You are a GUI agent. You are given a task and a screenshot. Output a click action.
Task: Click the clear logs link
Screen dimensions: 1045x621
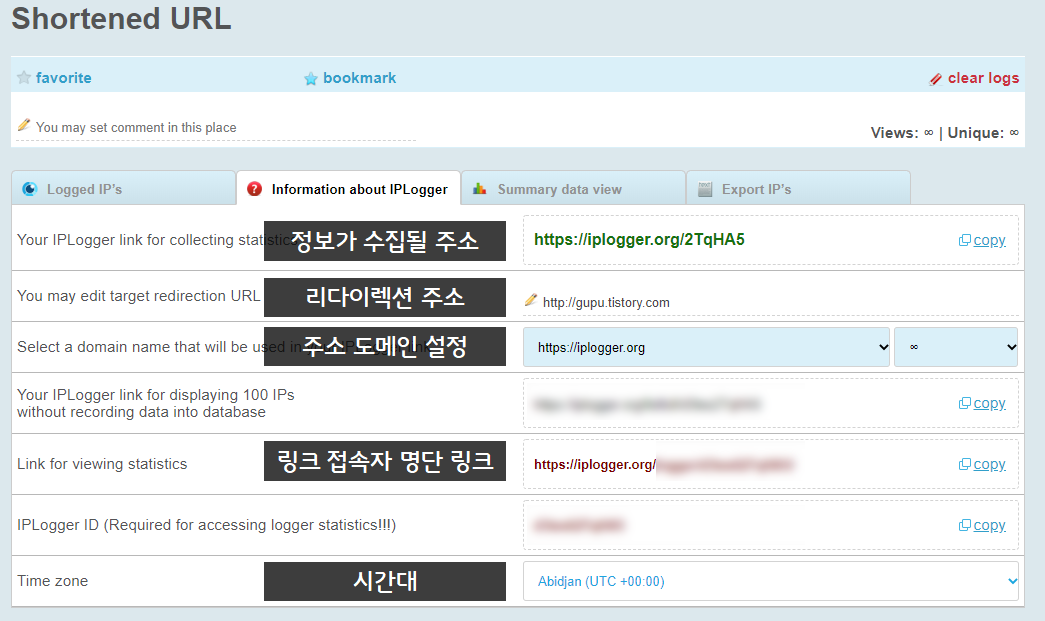click(x=983, y=78)
